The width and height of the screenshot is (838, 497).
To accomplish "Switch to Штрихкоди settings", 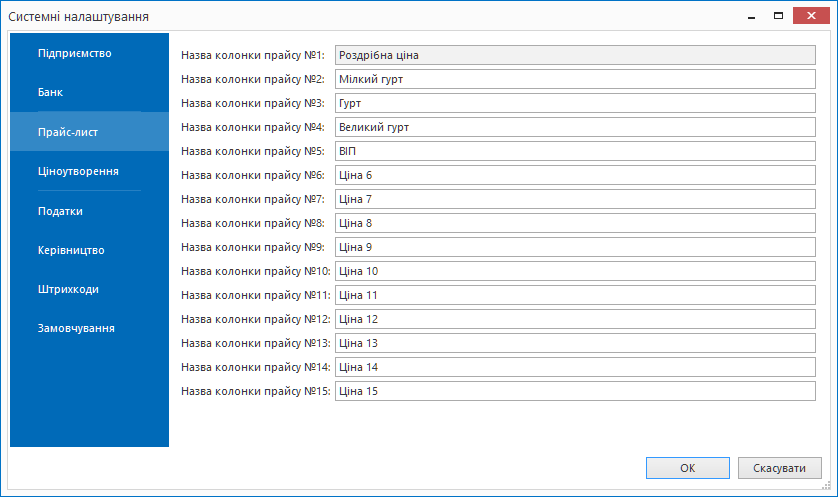I will click(x=68, y=289).
